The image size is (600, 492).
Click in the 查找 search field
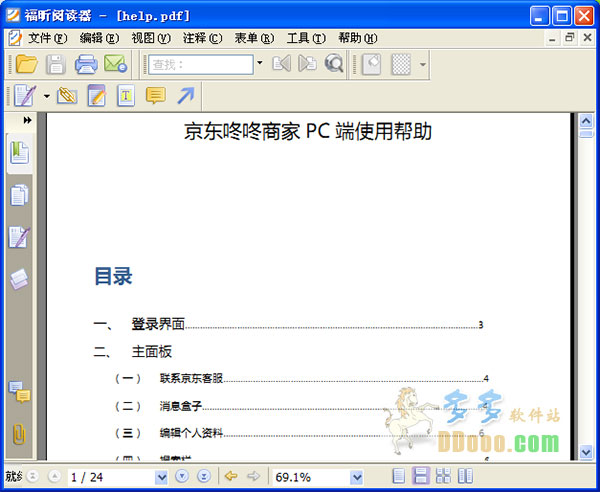tap(201, 64)
